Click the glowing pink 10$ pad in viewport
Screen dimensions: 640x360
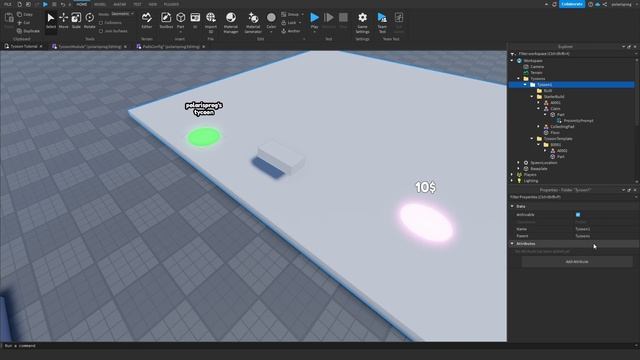(426, 223)
